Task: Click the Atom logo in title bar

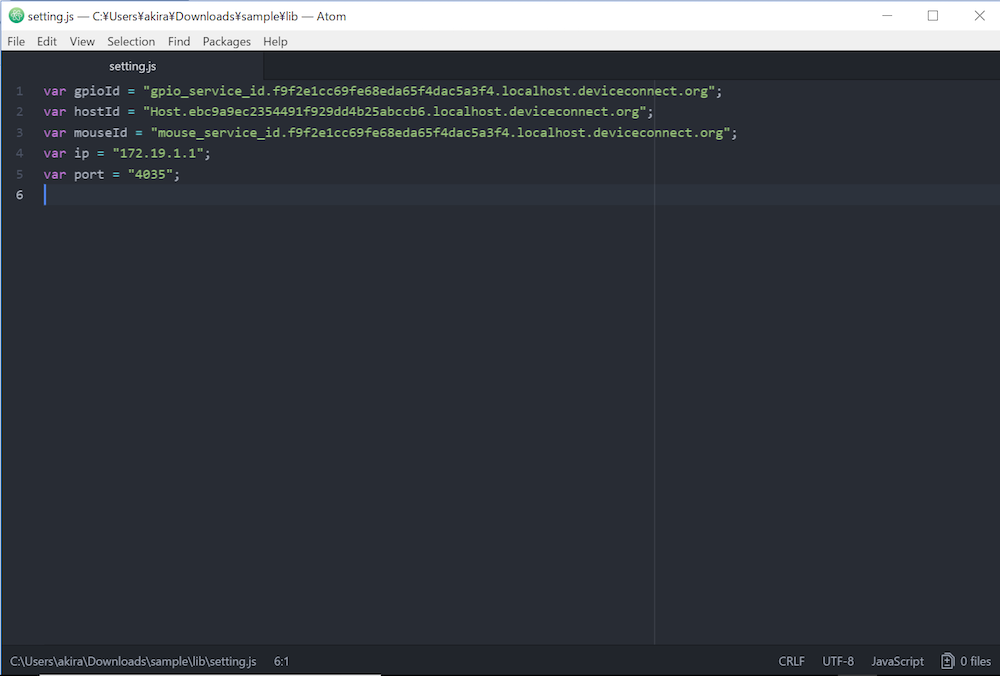Action: 16,16
